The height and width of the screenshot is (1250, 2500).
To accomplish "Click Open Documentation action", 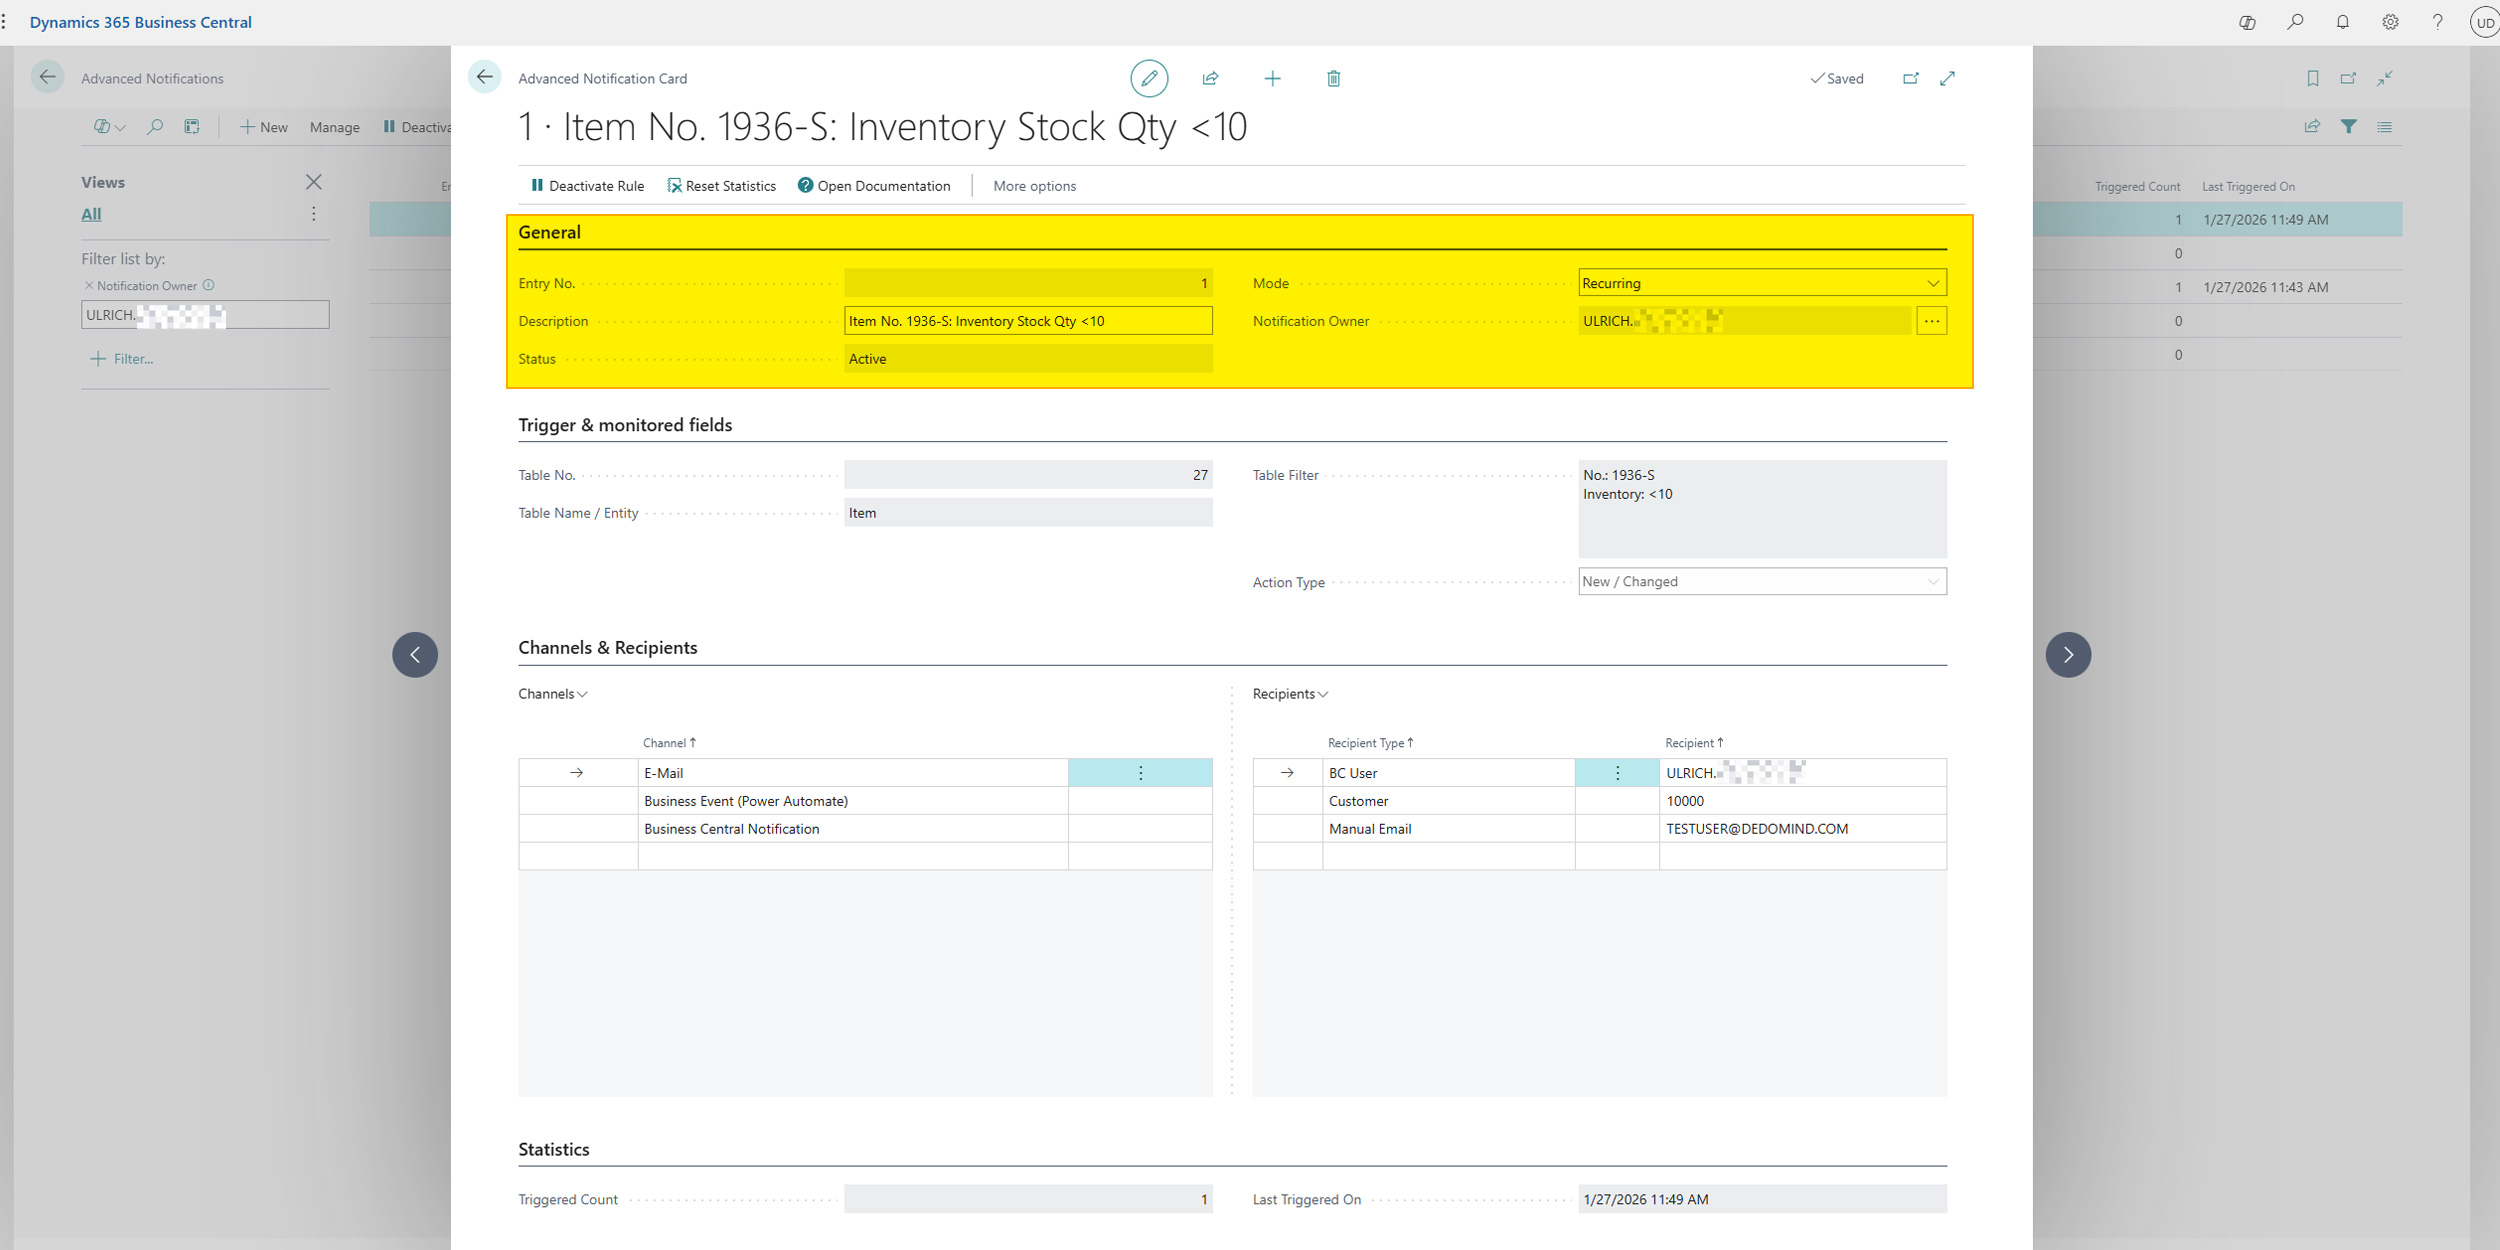I will pos(874,186).
